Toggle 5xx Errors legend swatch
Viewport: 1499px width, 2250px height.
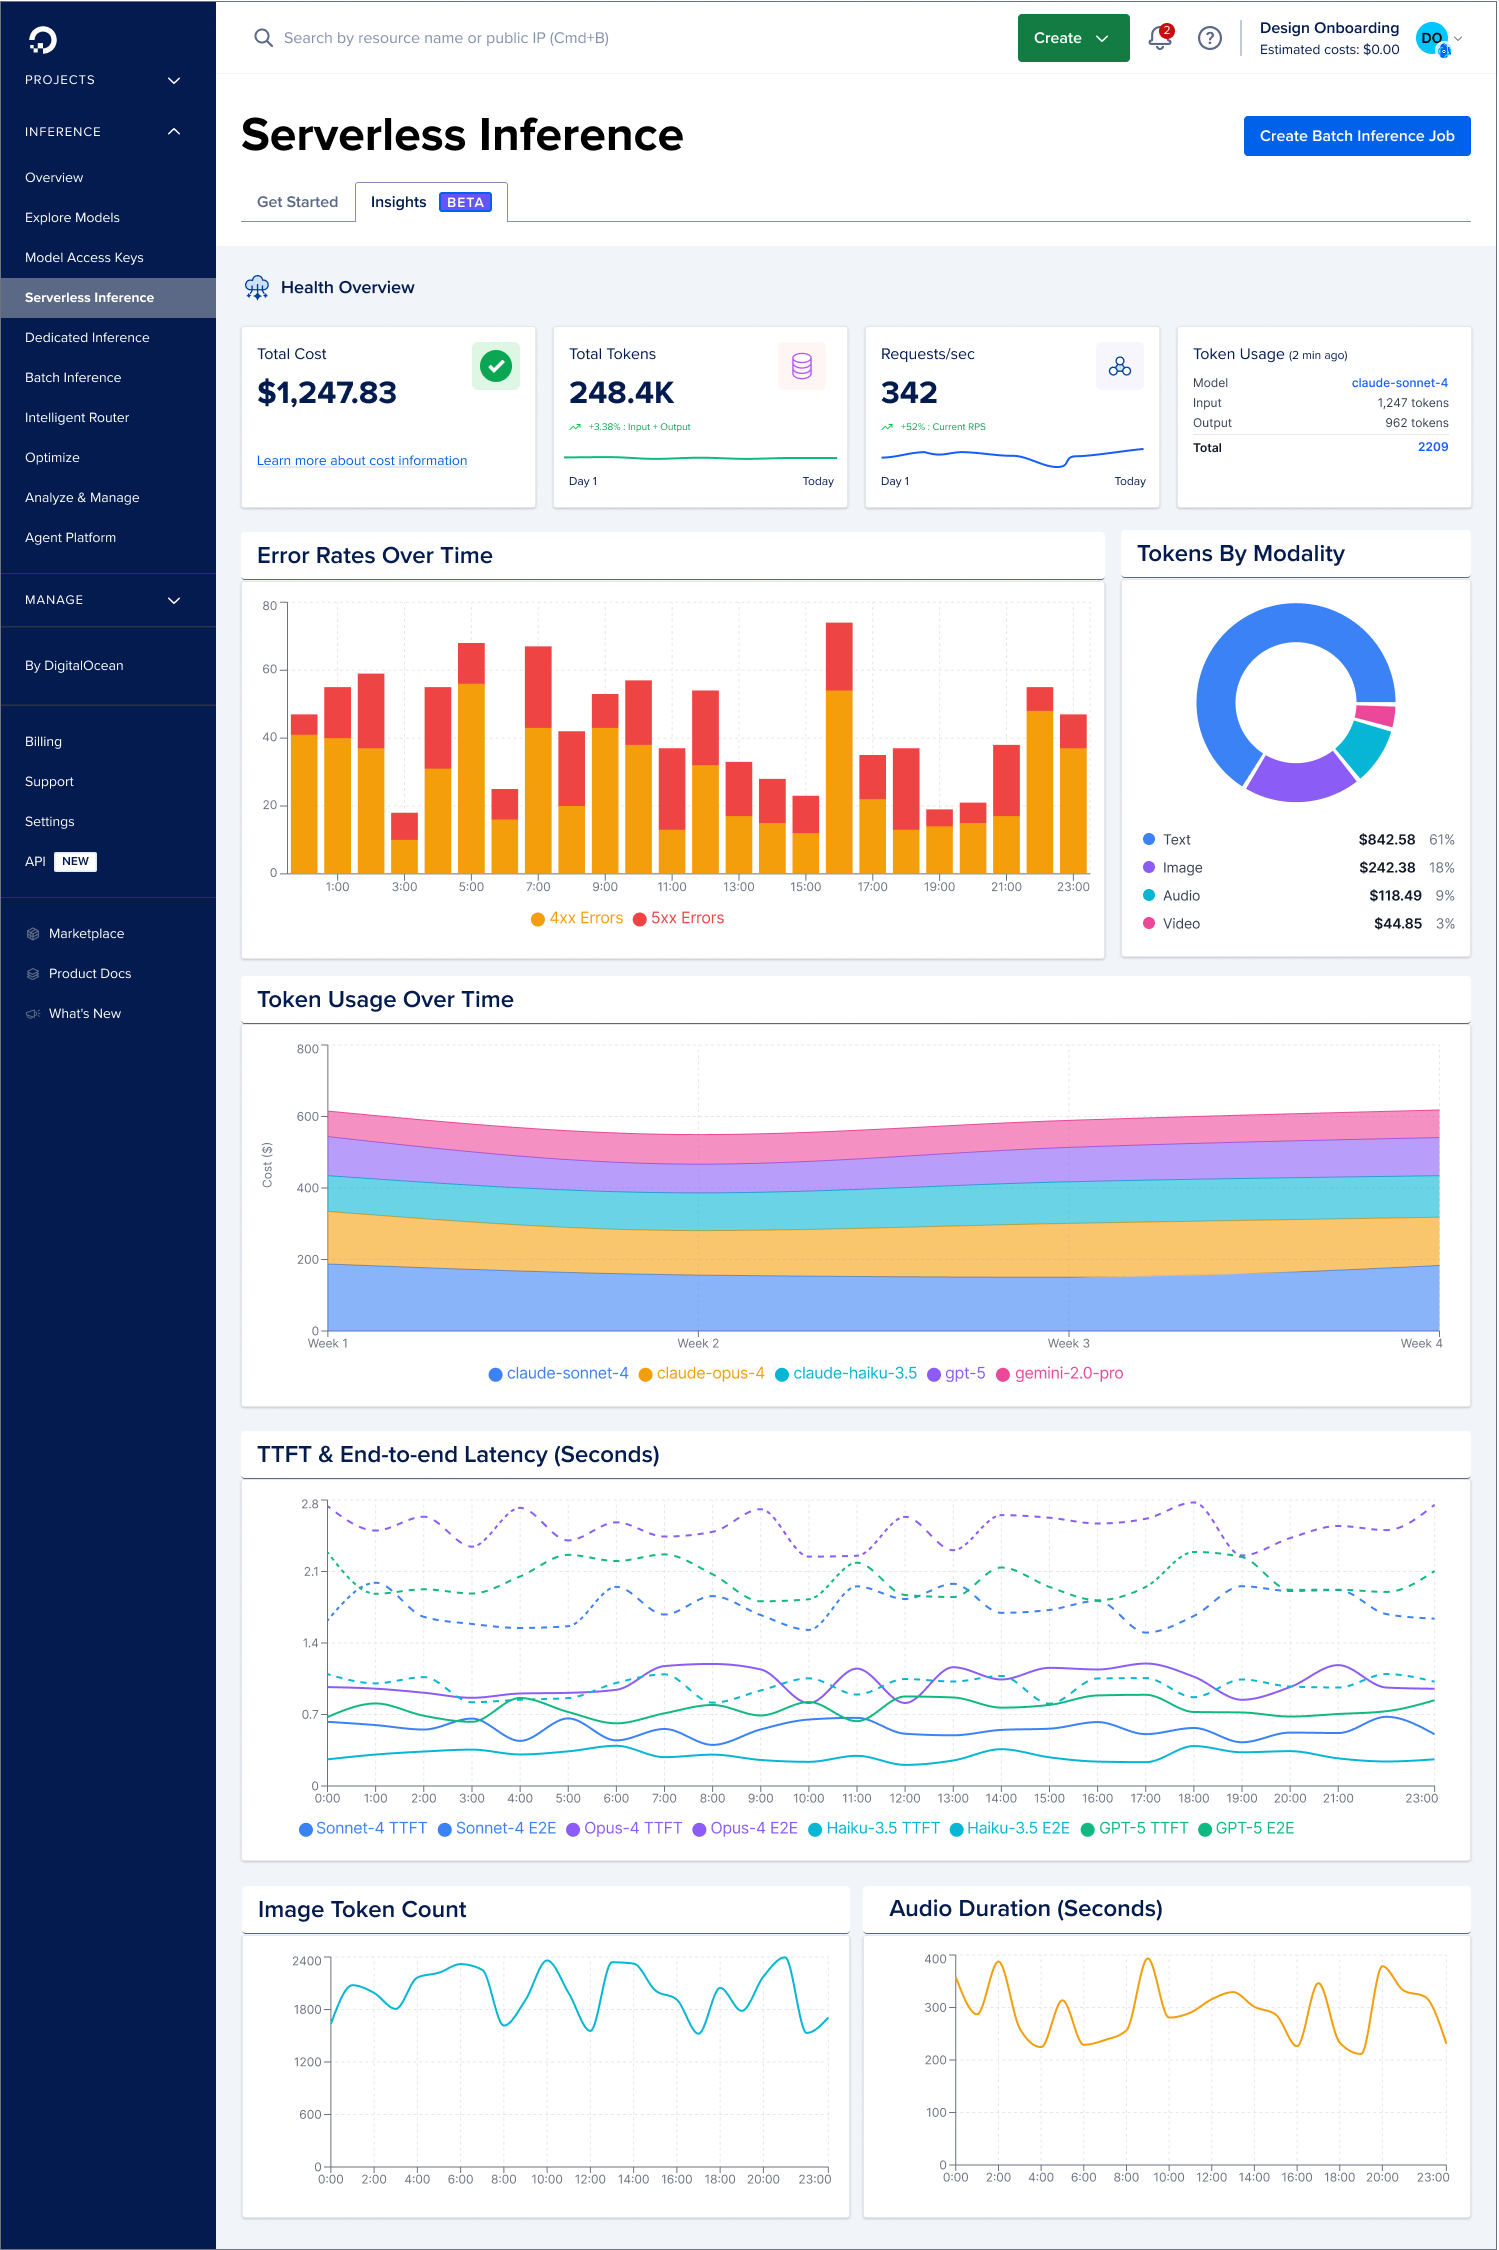pyautogui.click(x=640, y=919)
